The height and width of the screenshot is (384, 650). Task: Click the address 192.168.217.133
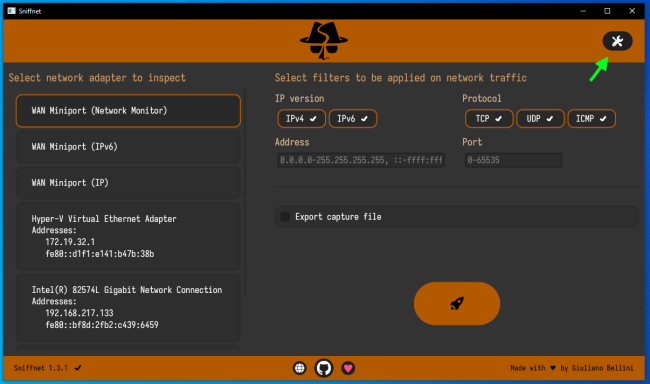point(79,313)
